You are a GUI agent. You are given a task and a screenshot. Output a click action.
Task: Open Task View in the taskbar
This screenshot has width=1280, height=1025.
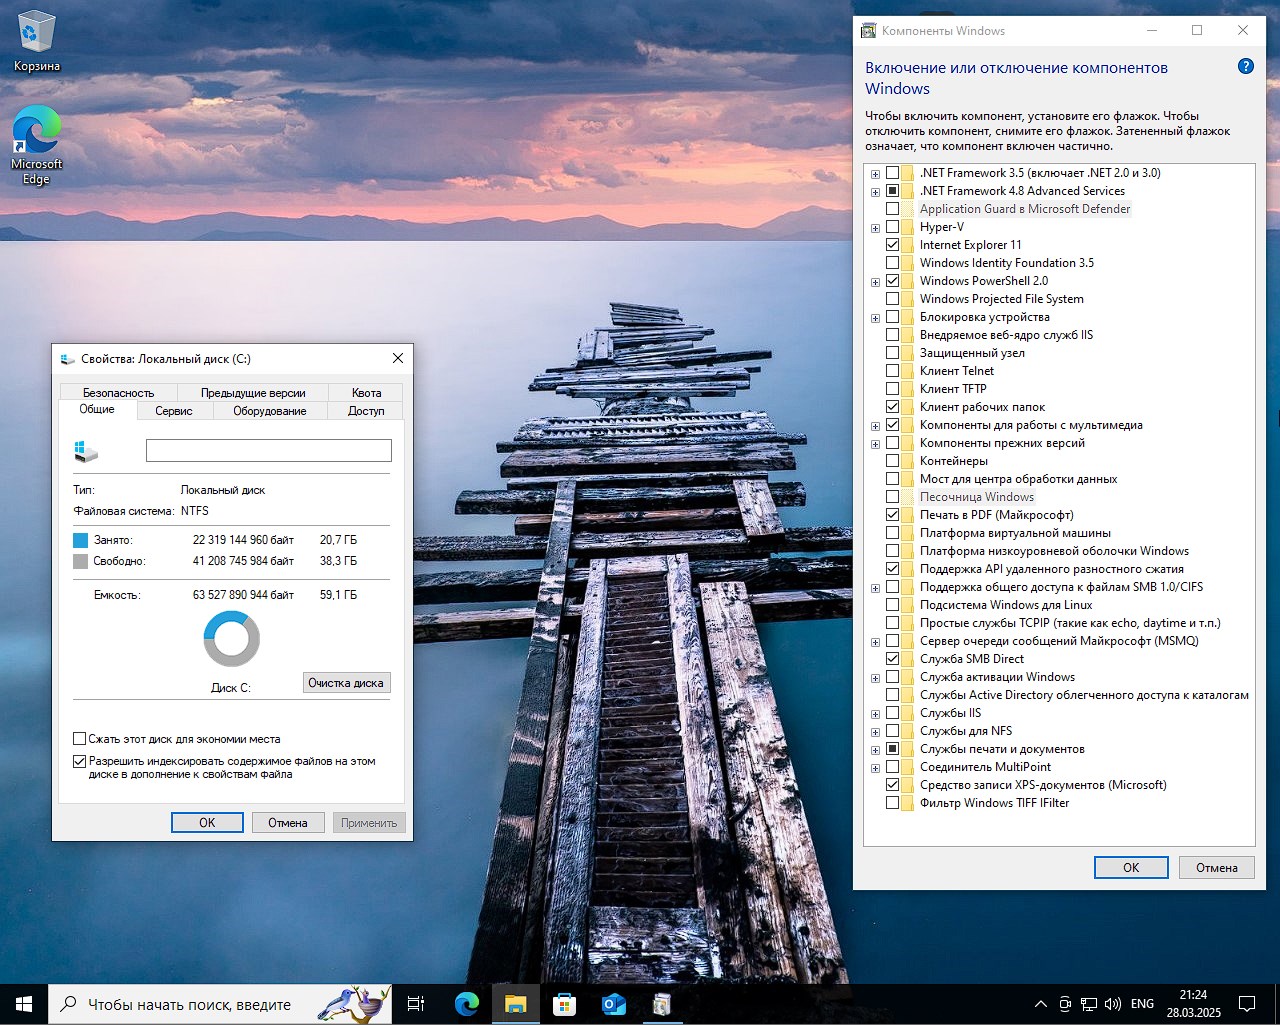coord(416,1003)
